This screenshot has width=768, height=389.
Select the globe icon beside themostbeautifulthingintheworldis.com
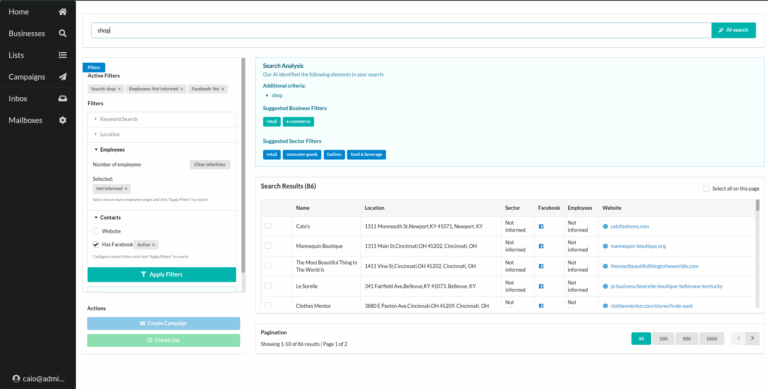pos(605,266)
